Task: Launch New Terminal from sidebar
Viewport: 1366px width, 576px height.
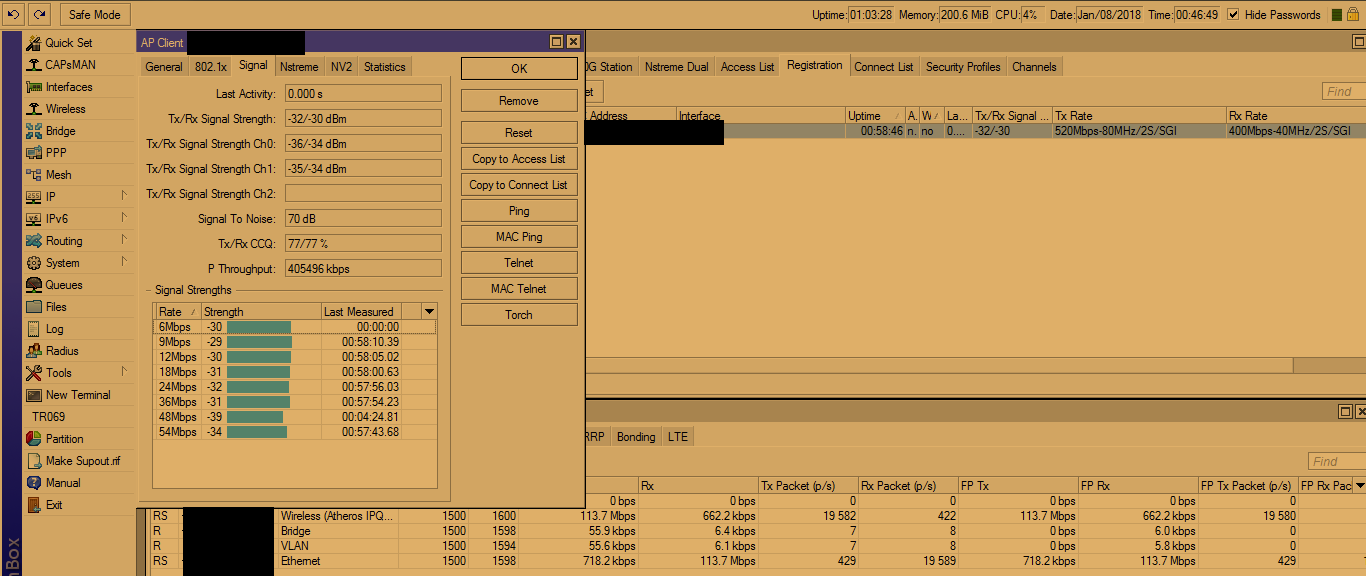Action: [34, 395]
